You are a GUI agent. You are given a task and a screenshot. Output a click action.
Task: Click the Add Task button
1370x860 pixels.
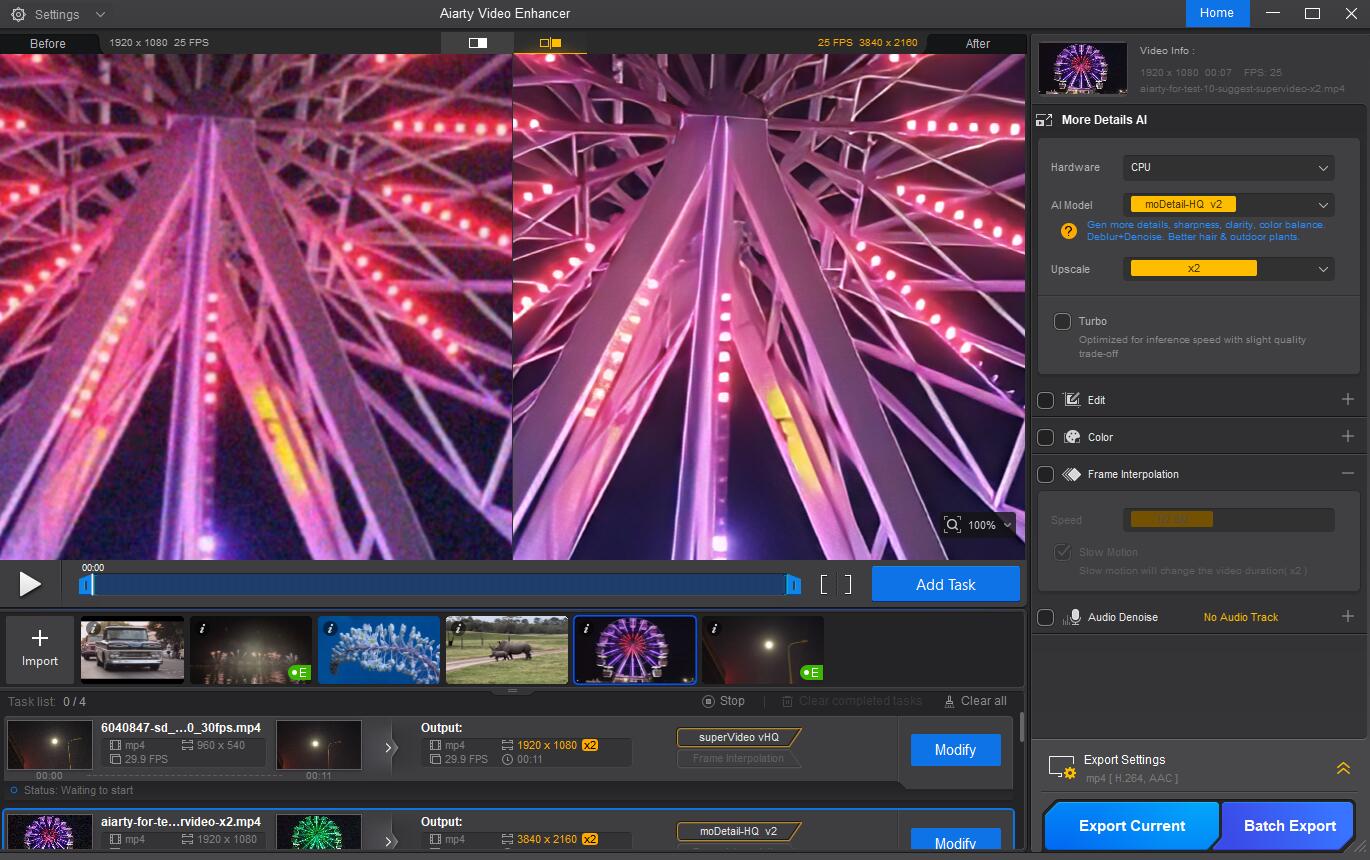[x=945, y=584]
